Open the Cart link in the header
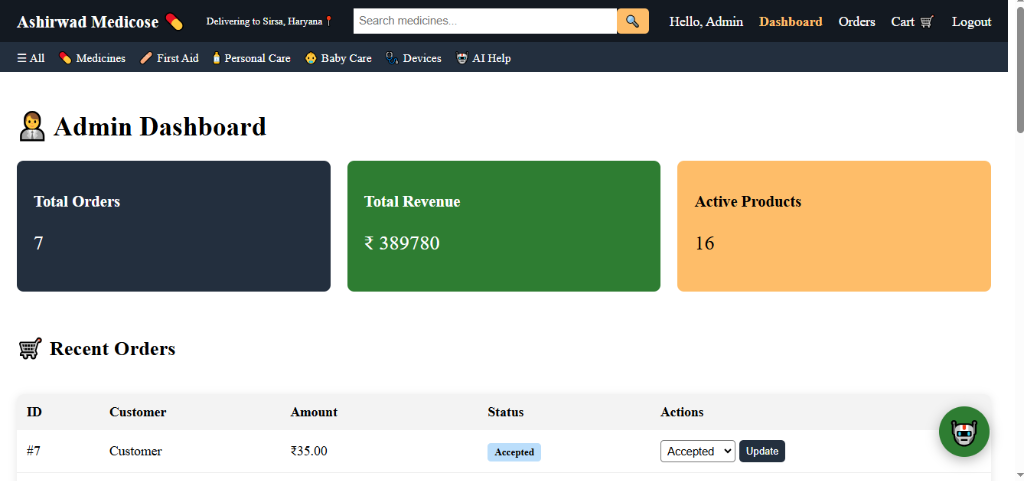 point(912,22)
